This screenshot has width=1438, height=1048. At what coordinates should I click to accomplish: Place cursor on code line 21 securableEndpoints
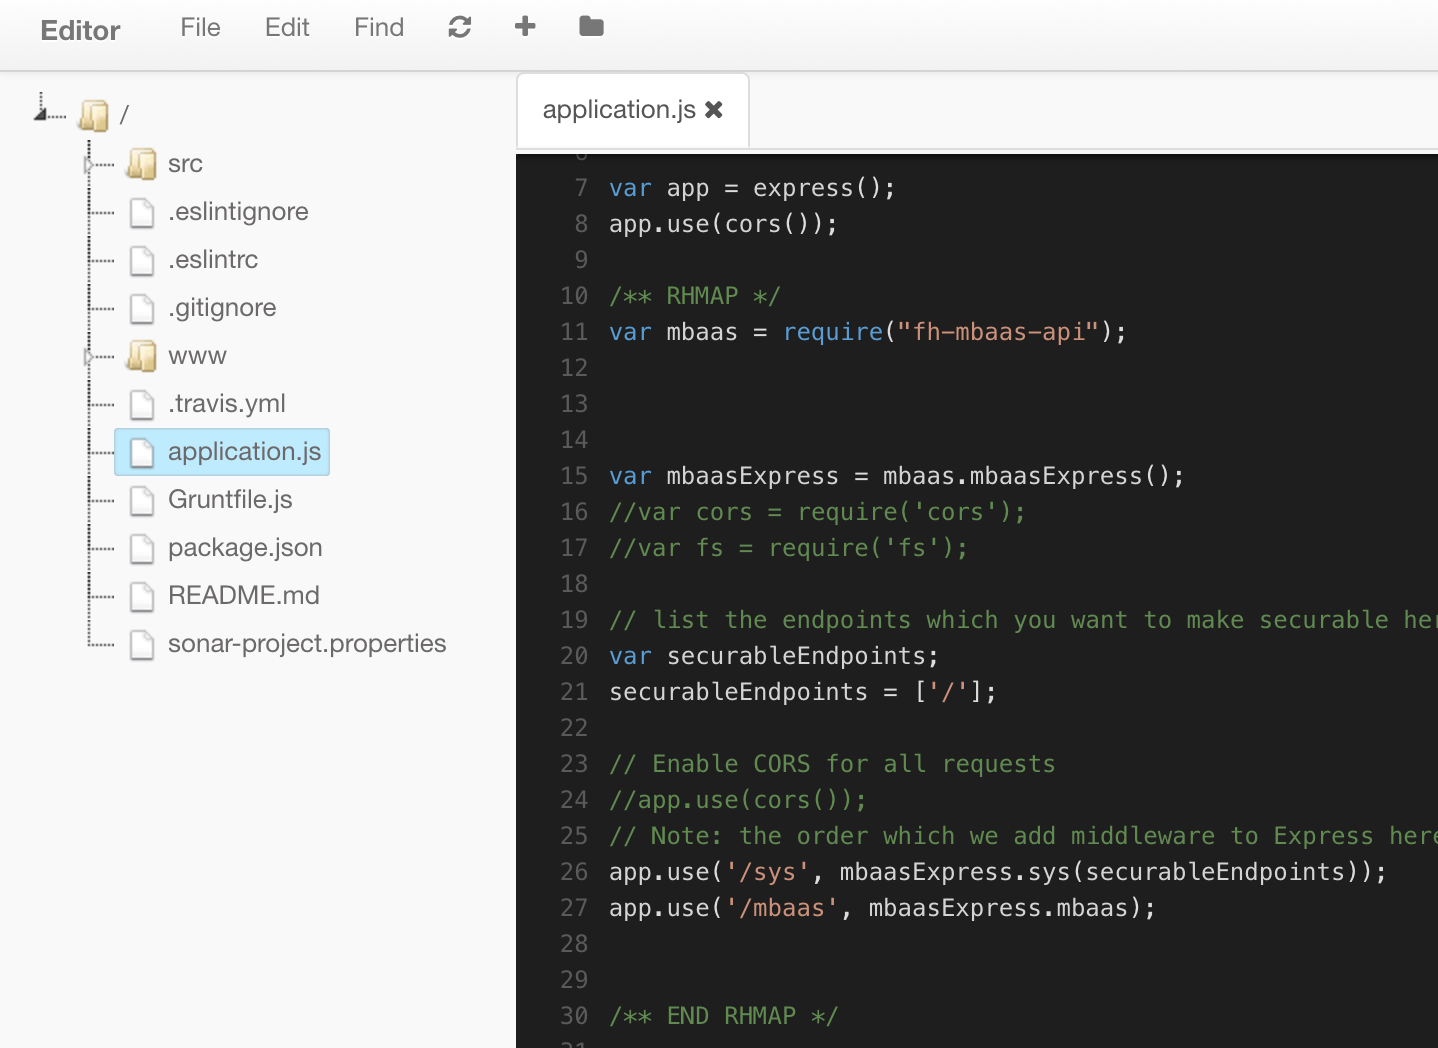[738, 692]
